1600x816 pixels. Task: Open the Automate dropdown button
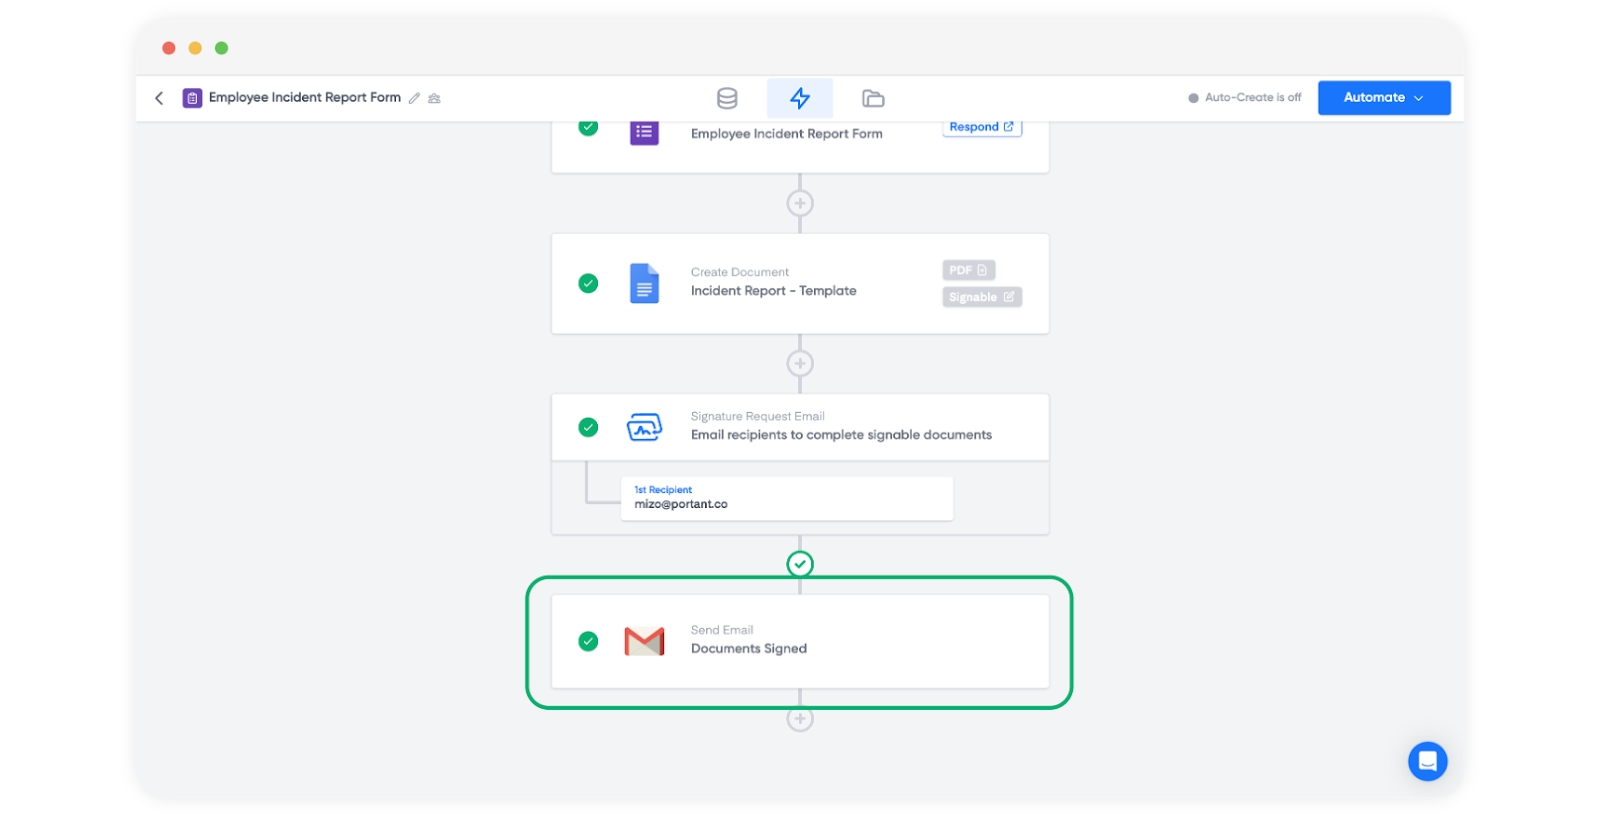click(1383, 98)
